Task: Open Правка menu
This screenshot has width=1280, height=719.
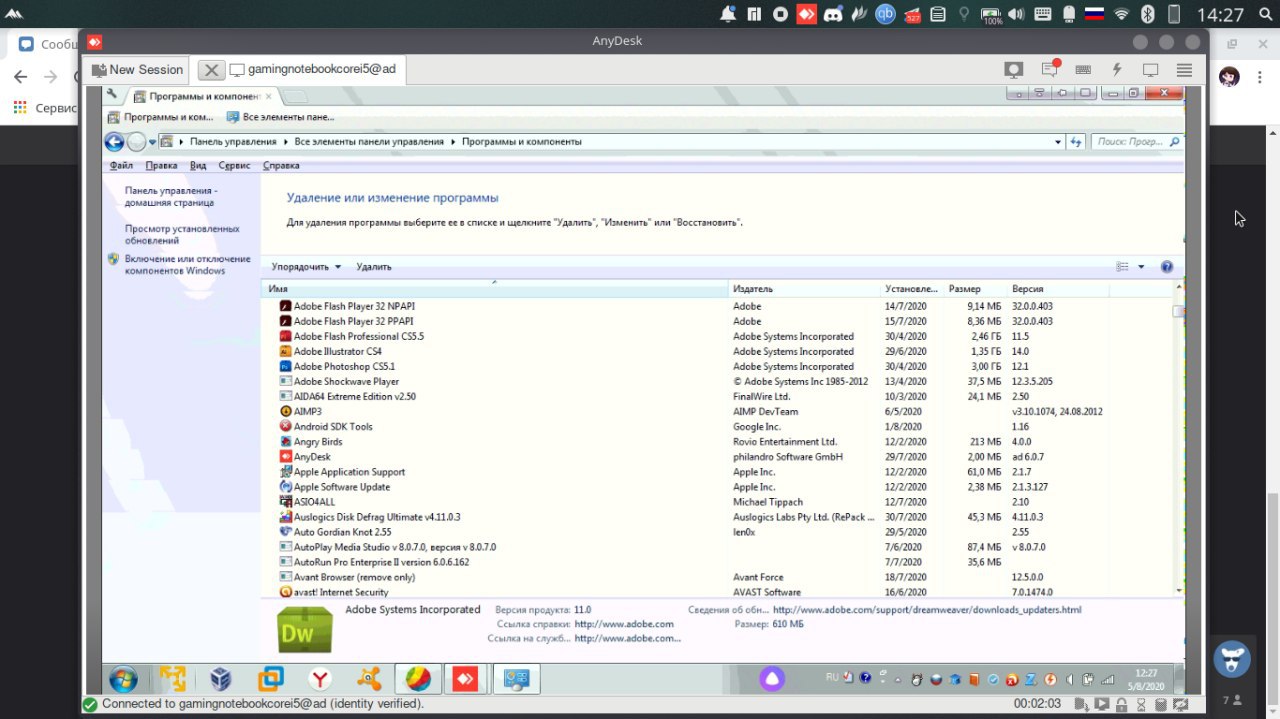Action: tap(161, 166)
